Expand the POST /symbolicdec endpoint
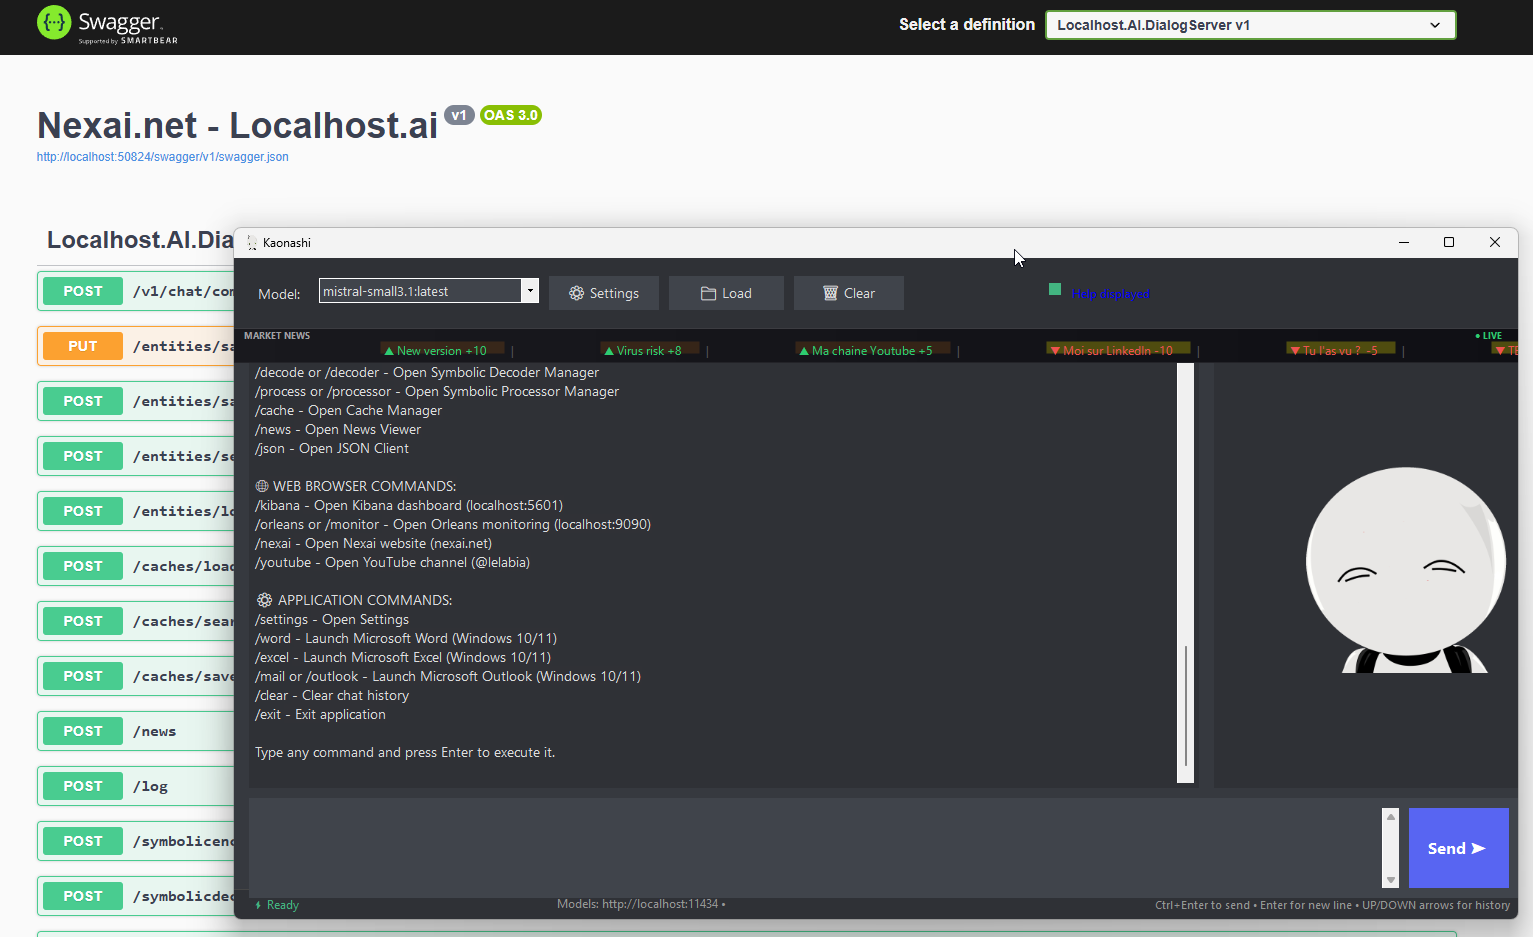The height and width of the screenshot is (937, 1533). (x=136, y=896)
